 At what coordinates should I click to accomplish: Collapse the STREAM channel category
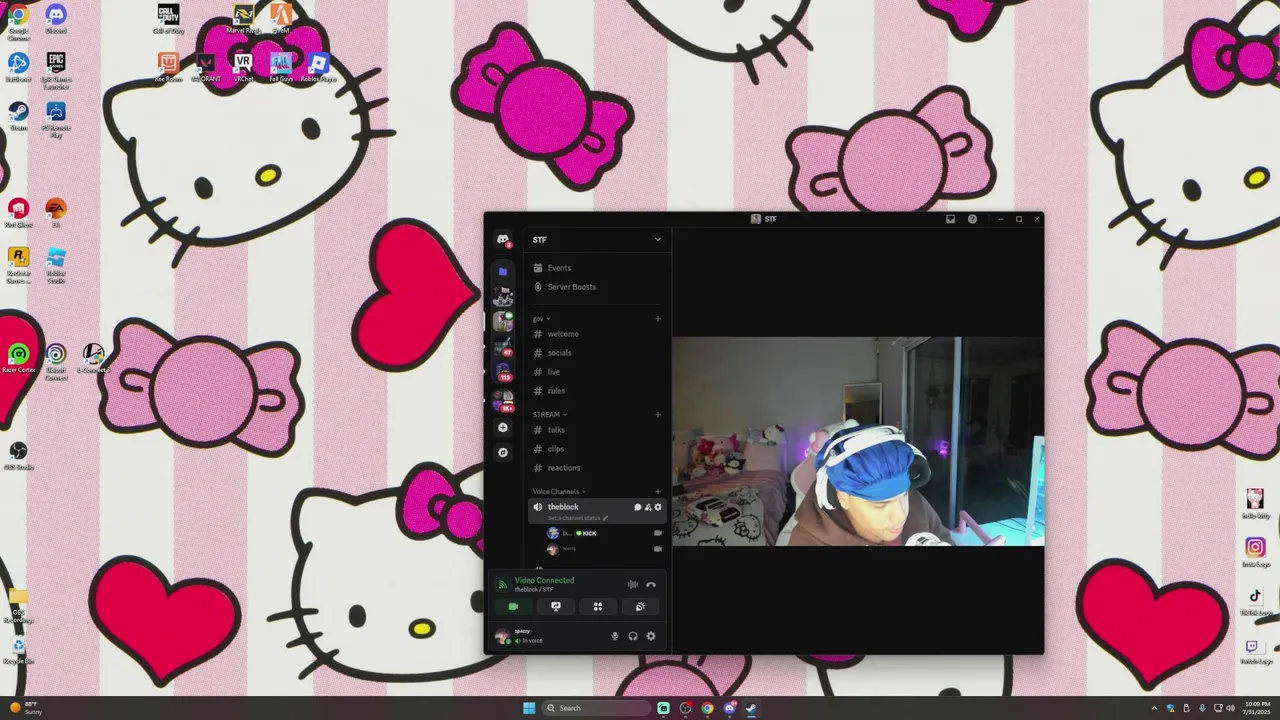(549, 414)
